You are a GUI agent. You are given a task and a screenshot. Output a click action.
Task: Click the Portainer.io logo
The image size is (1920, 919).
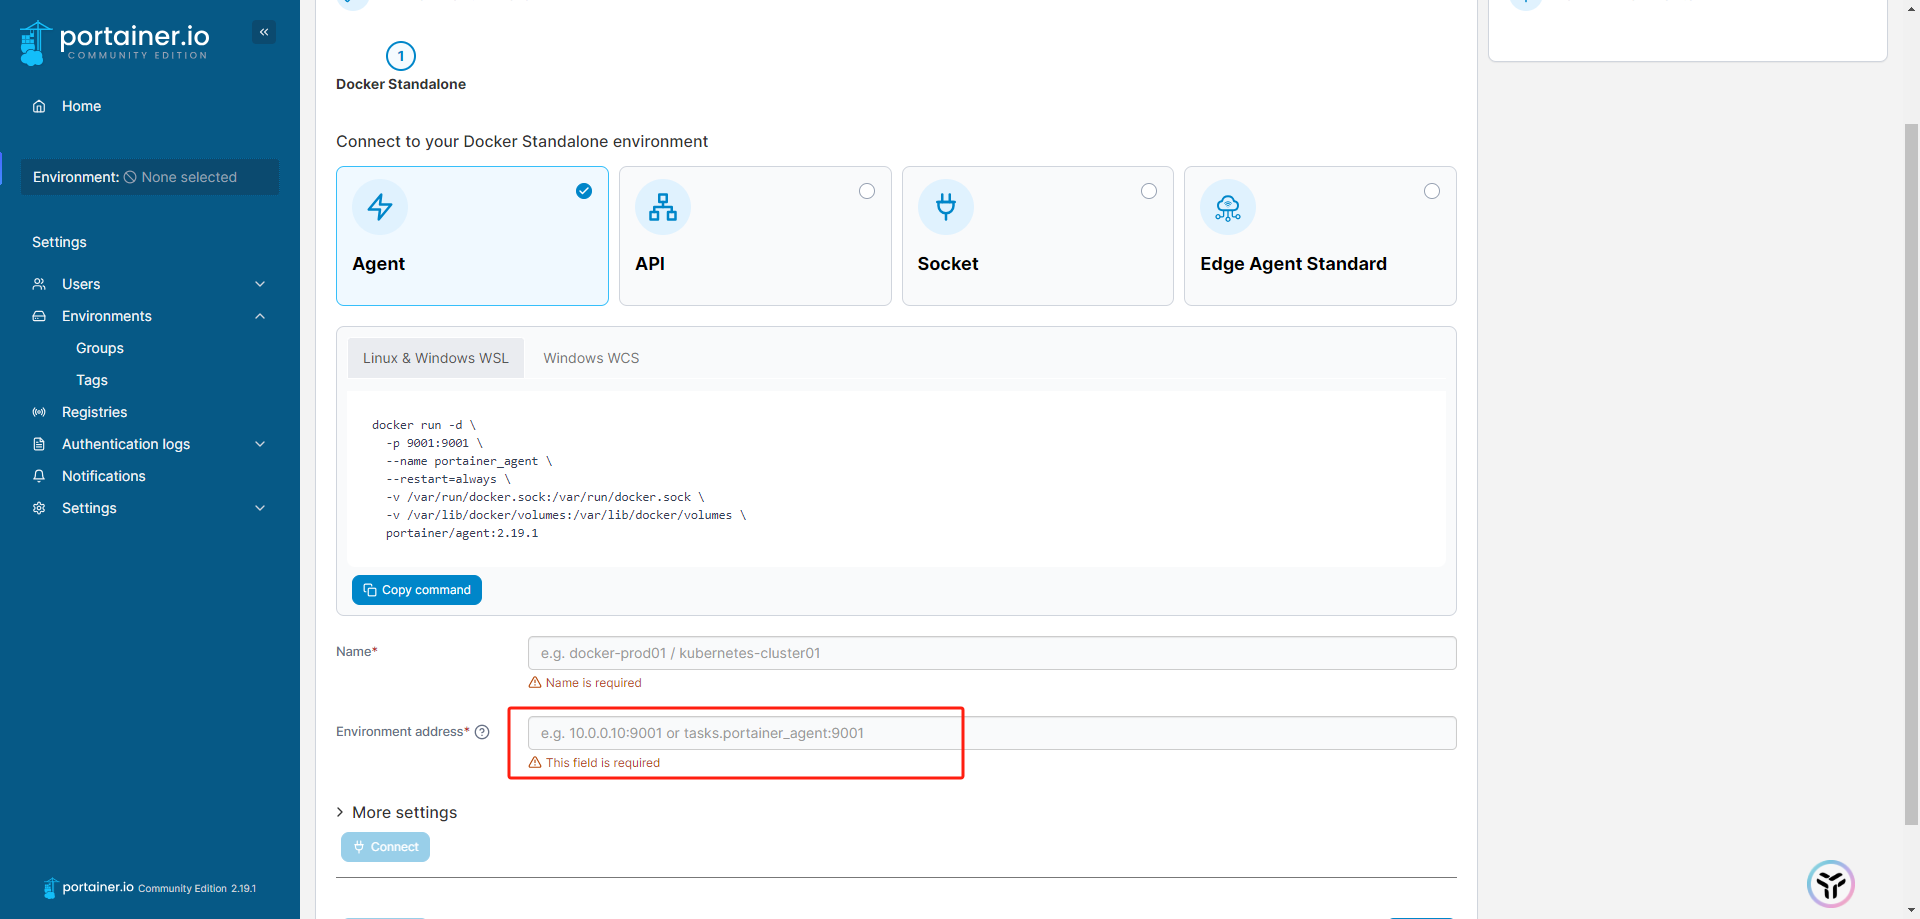[114, 43]
